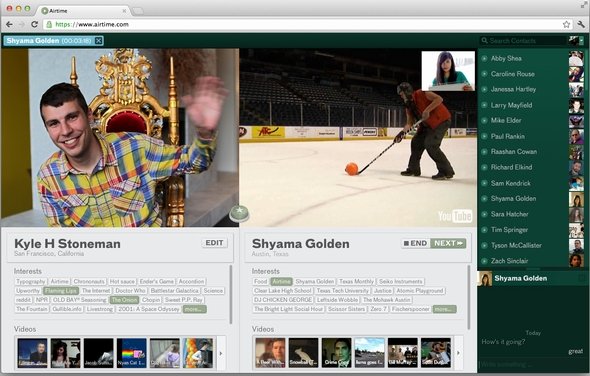Click the green padlock security icon
This screenshot has width=590, height=376.
49,24
